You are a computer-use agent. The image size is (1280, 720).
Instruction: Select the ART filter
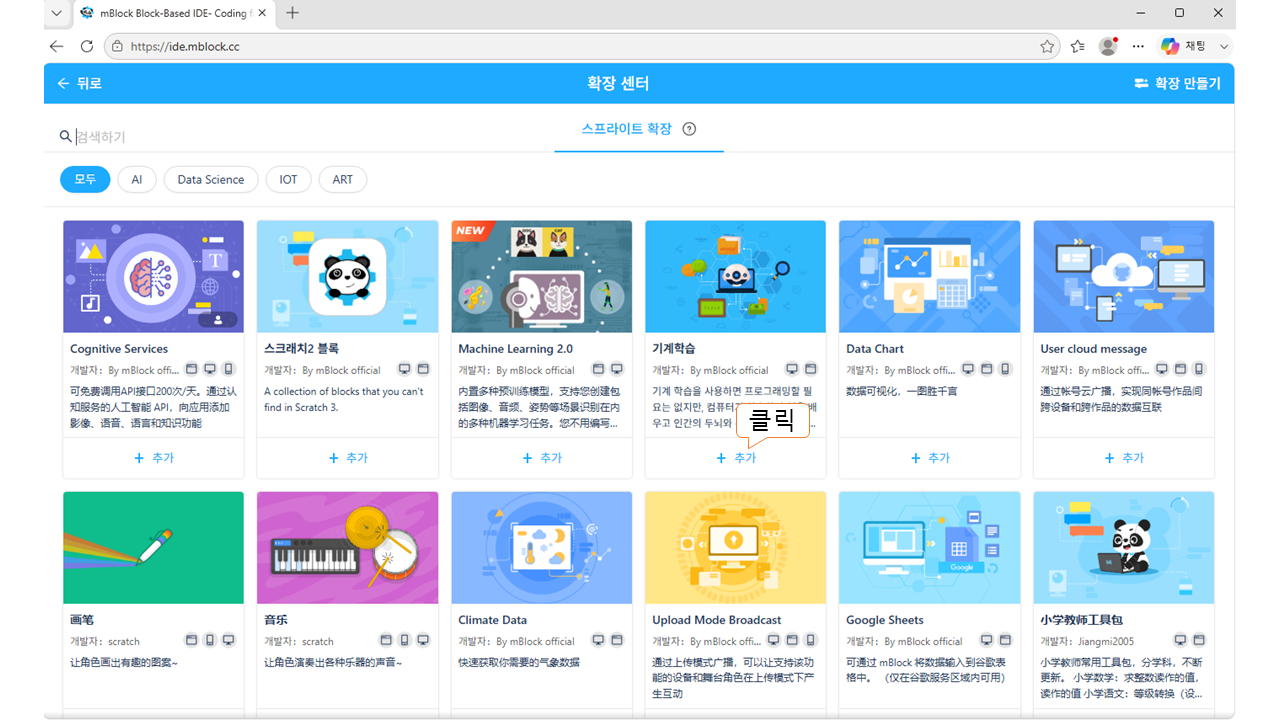pyautogui.click(x=343, y=180)
